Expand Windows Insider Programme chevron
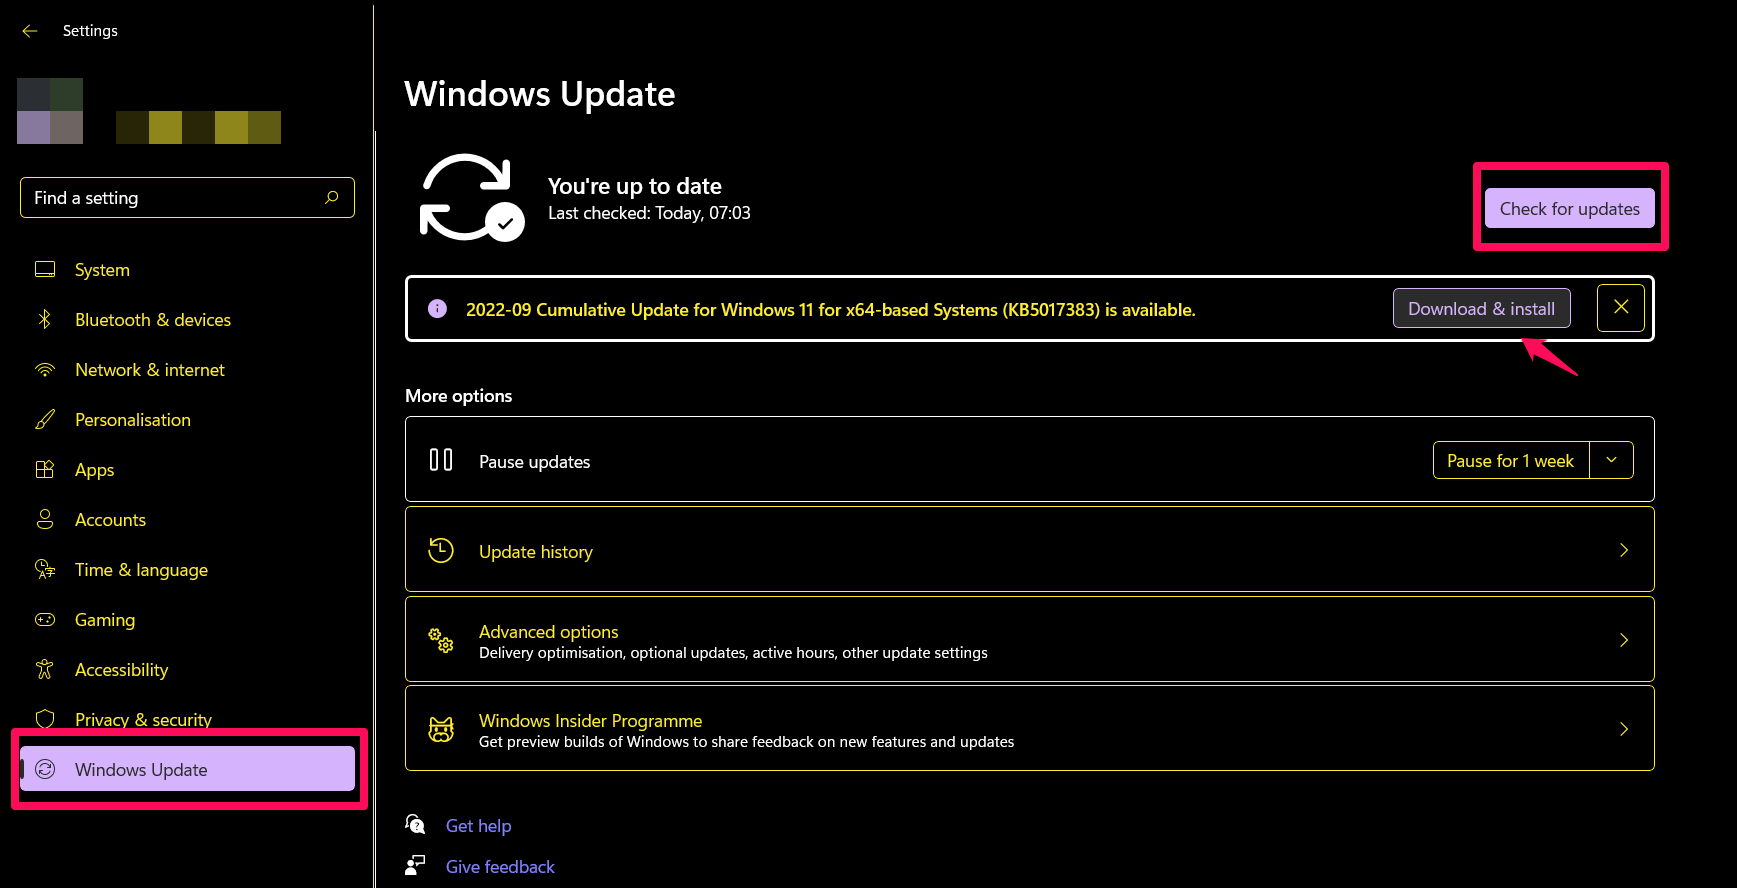 pyautogui.click(x=1624, y=729)
